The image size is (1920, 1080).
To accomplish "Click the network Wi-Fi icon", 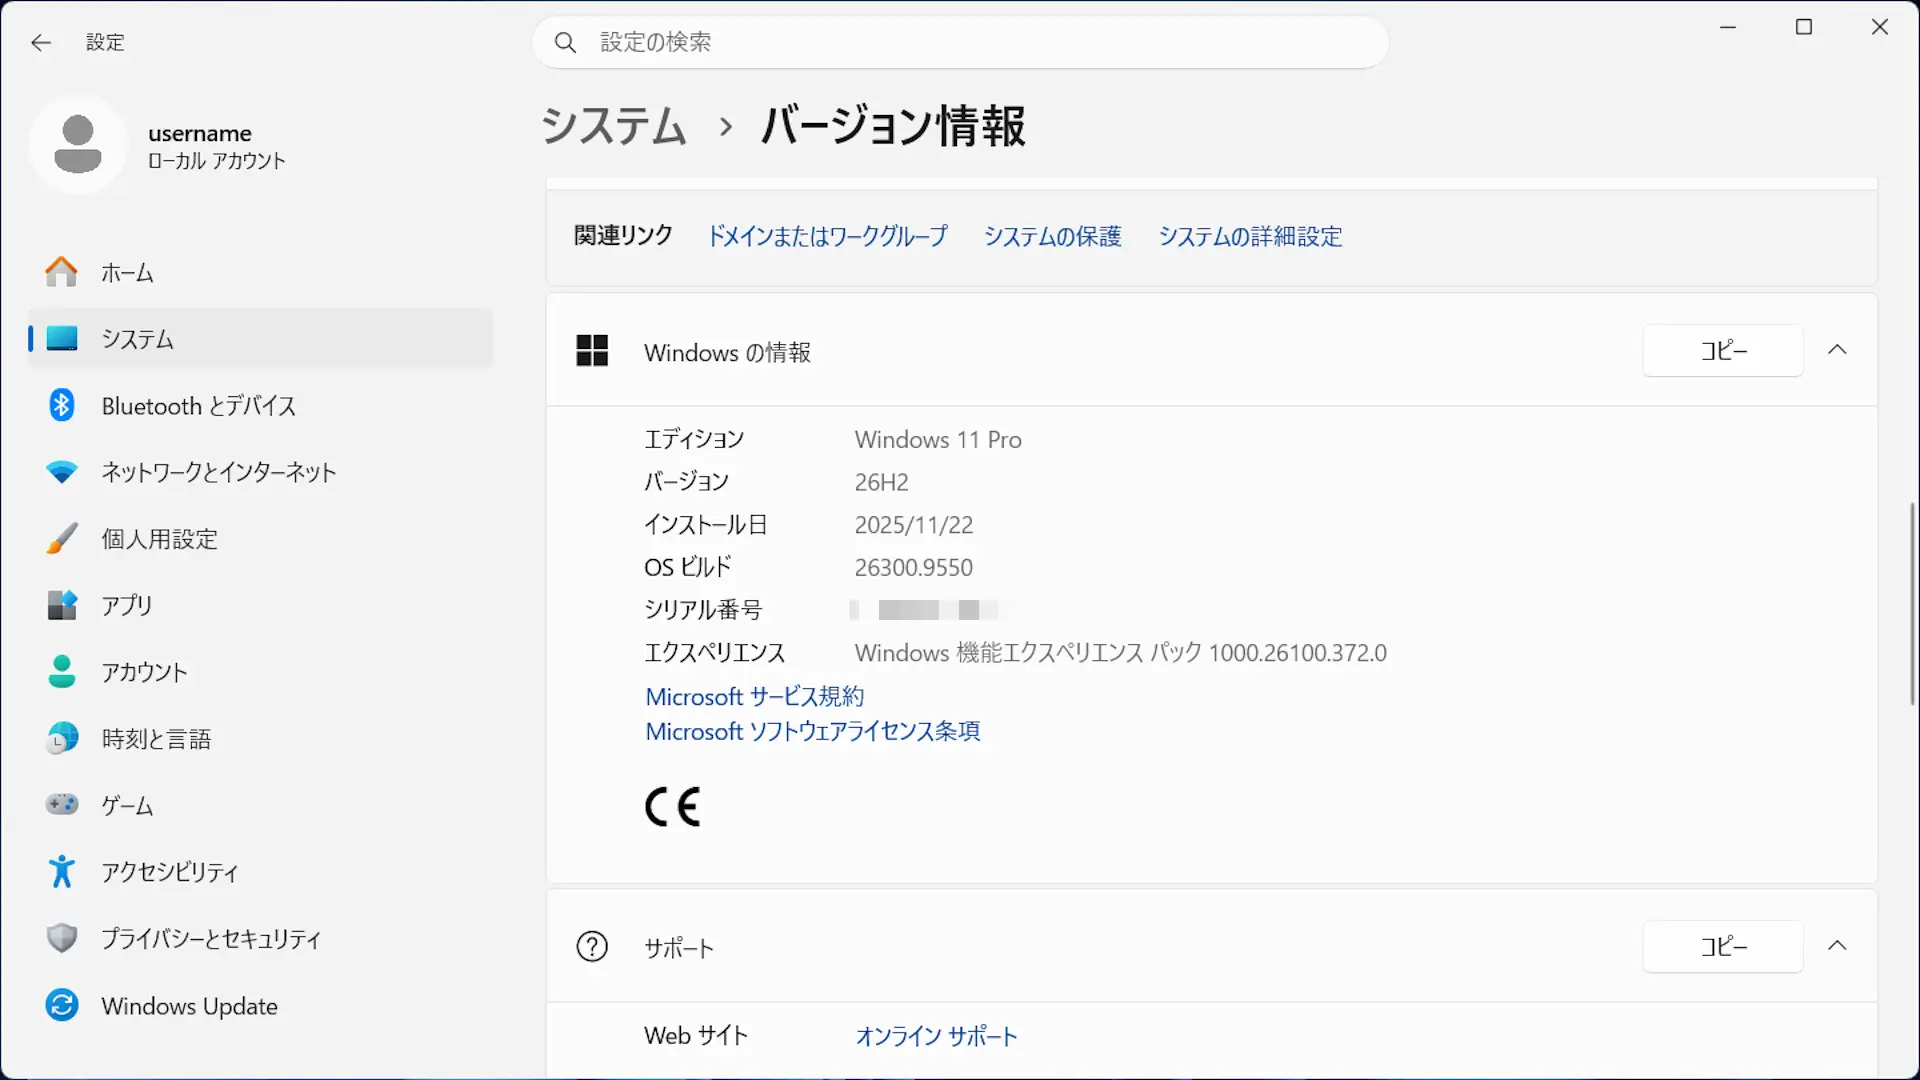I will [x=61, y=472].
